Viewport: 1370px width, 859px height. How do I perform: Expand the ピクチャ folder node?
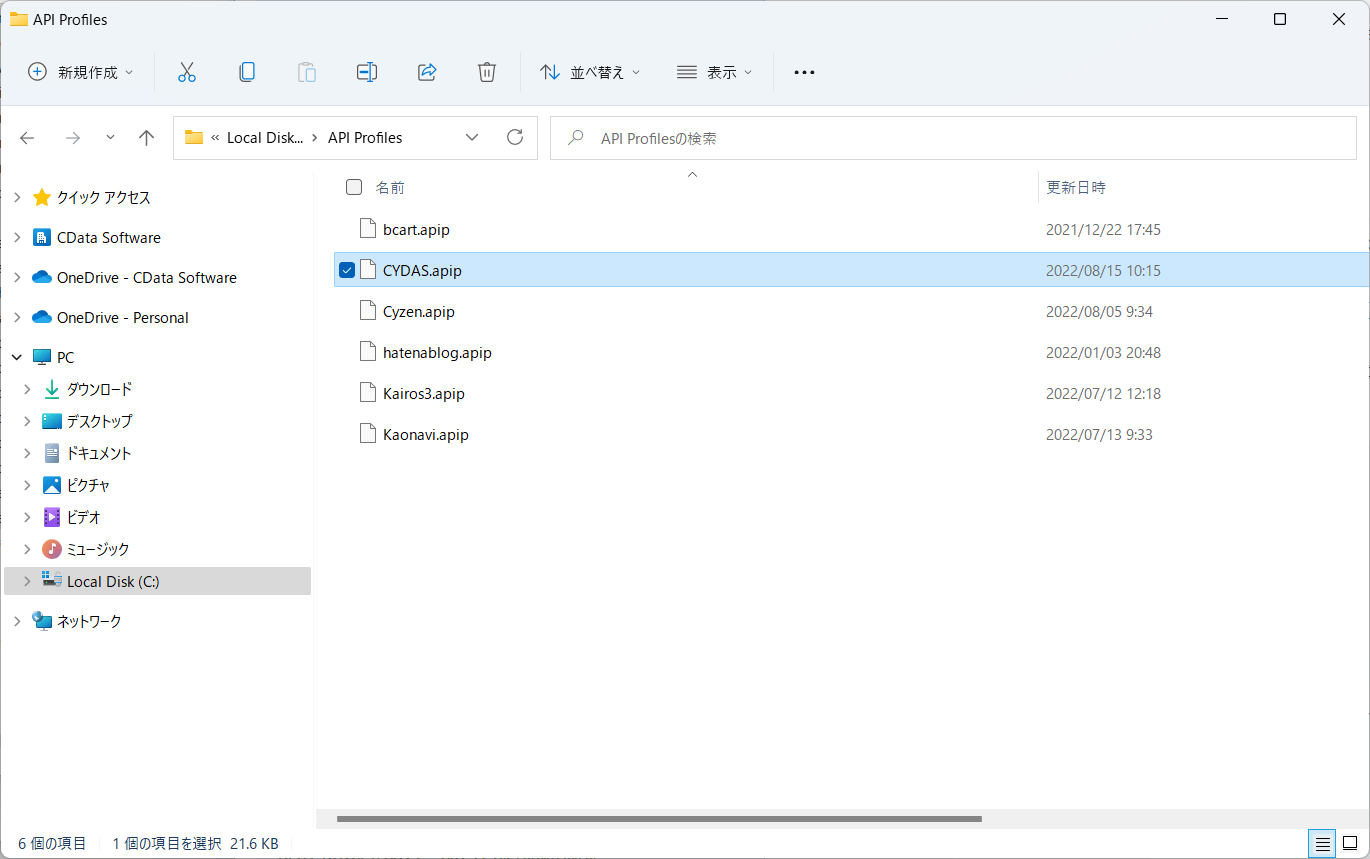pos(27,485)
